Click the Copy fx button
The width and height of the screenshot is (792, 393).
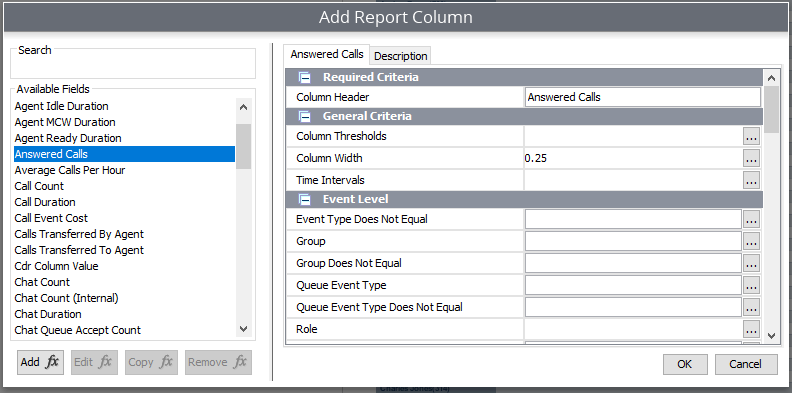151,362
